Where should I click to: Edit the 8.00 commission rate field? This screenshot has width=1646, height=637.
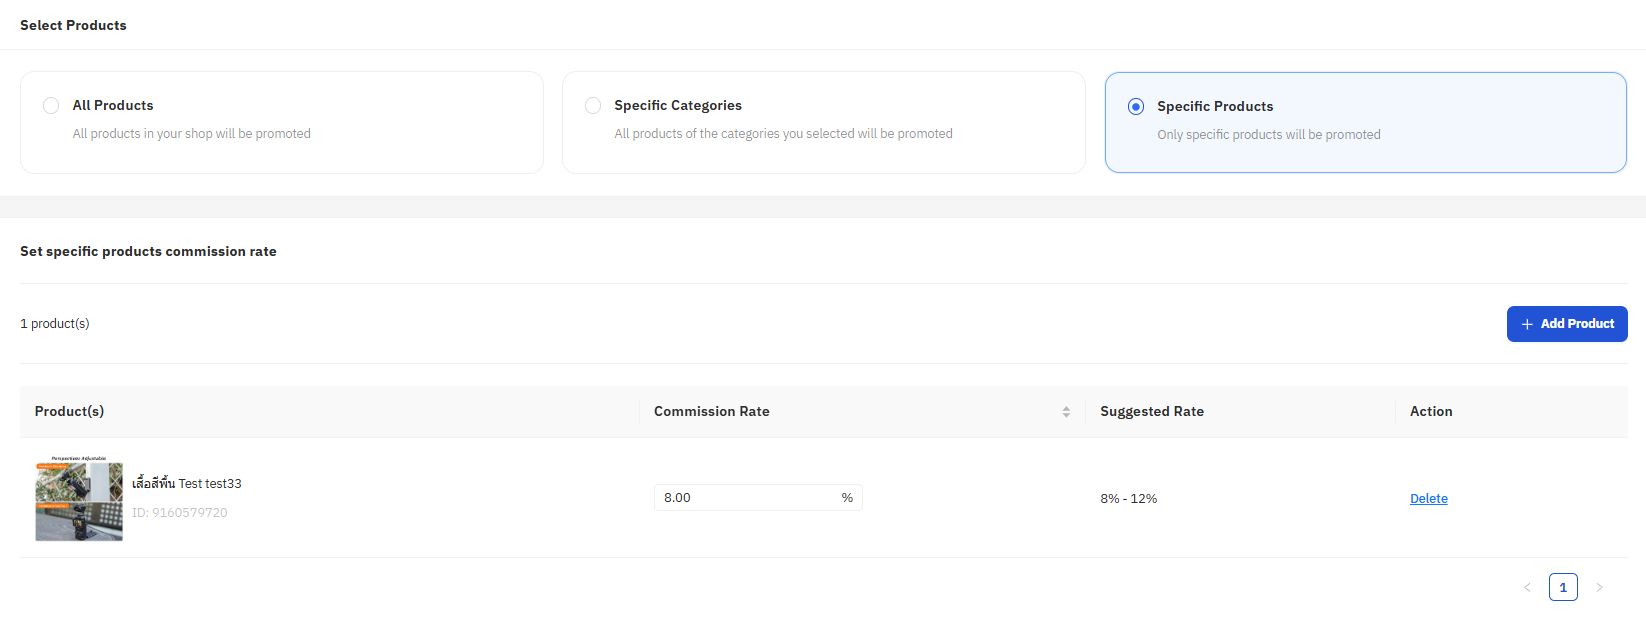click(x=745, y=498)
